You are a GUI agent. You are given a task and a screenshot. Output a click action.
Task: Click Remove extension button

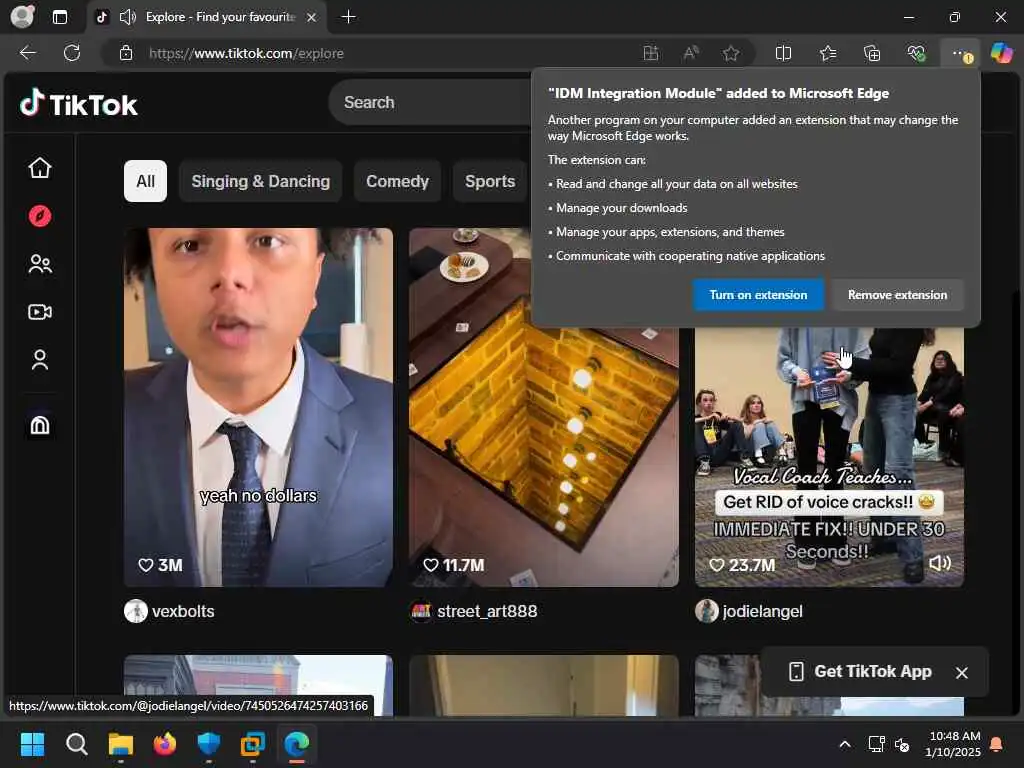(x=897, y=295)
